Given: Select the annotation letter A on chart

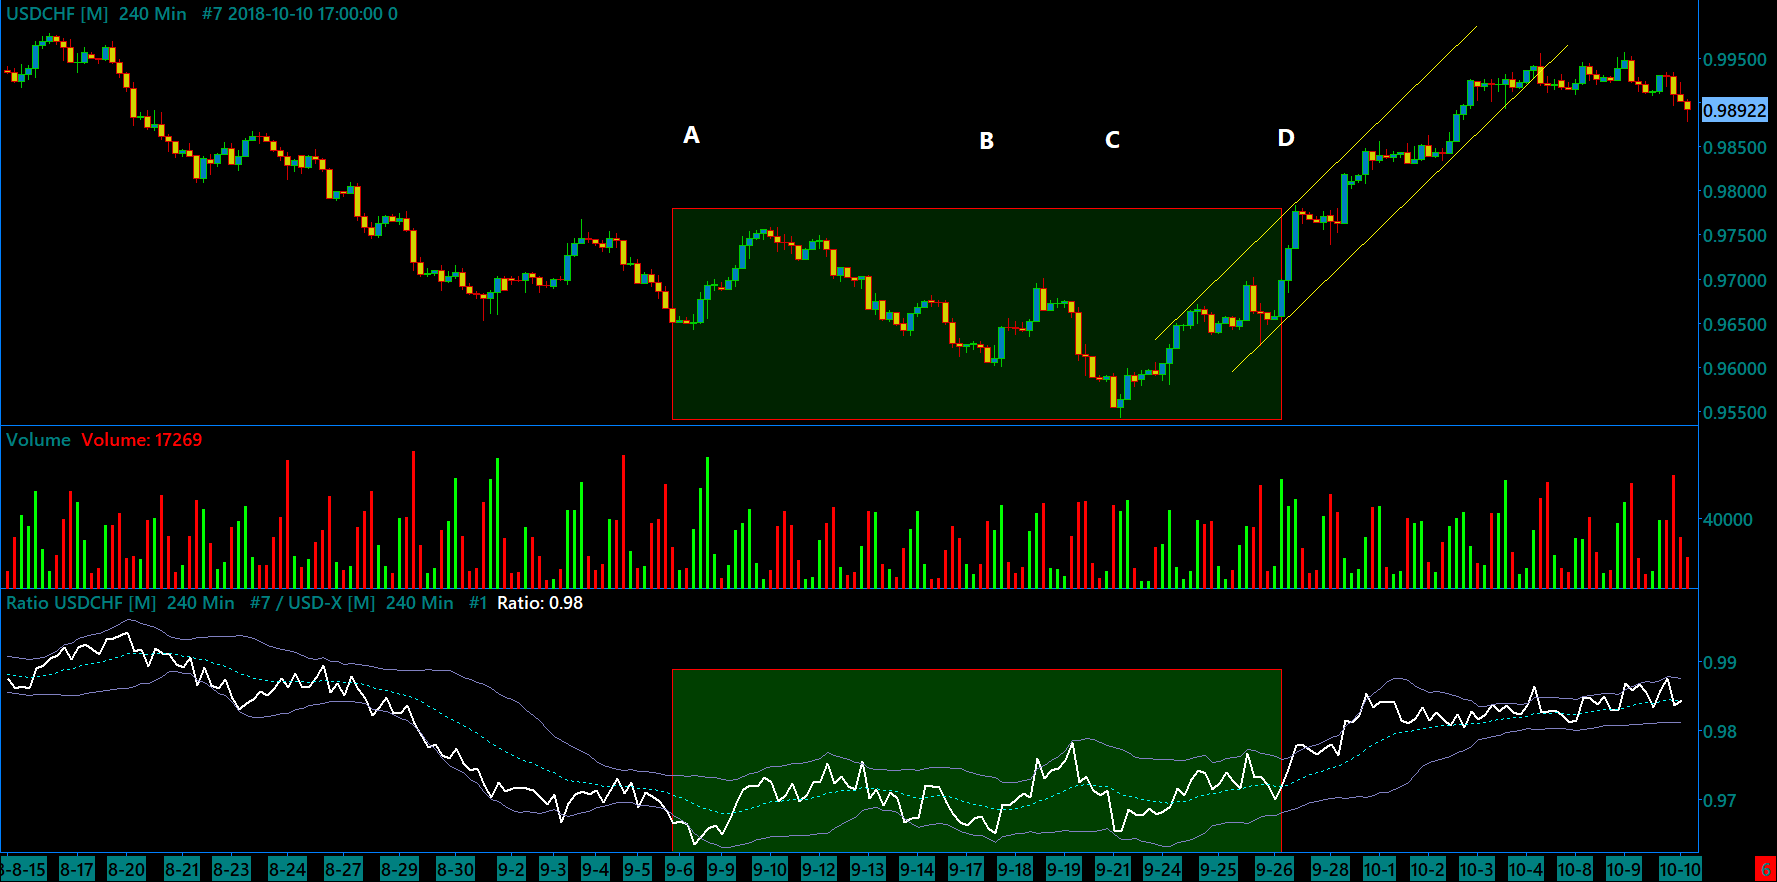Looking at the screenshot, I should 691,135.
